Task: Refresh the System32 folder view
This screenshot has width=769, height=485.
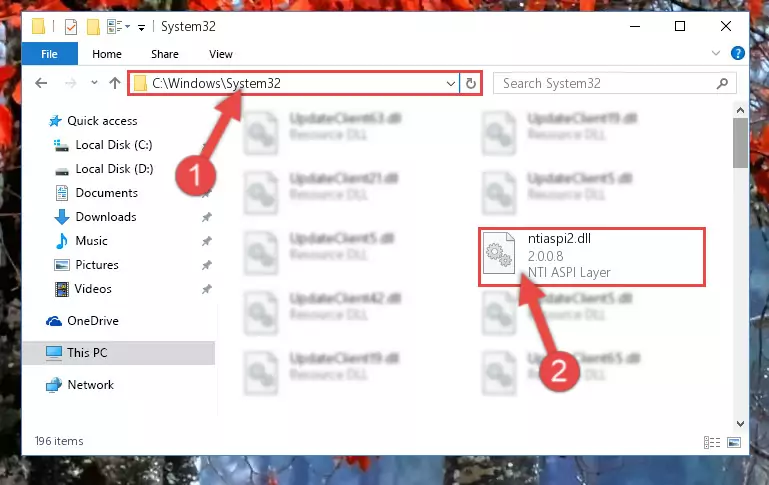Action: coord(471,83)
